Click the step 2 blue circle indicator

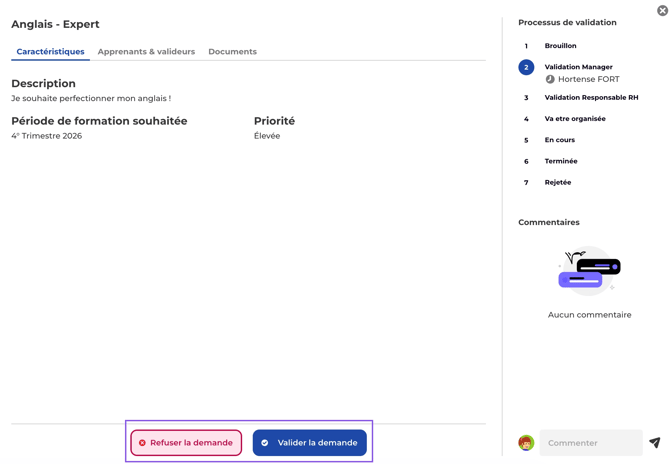point(526,67)
